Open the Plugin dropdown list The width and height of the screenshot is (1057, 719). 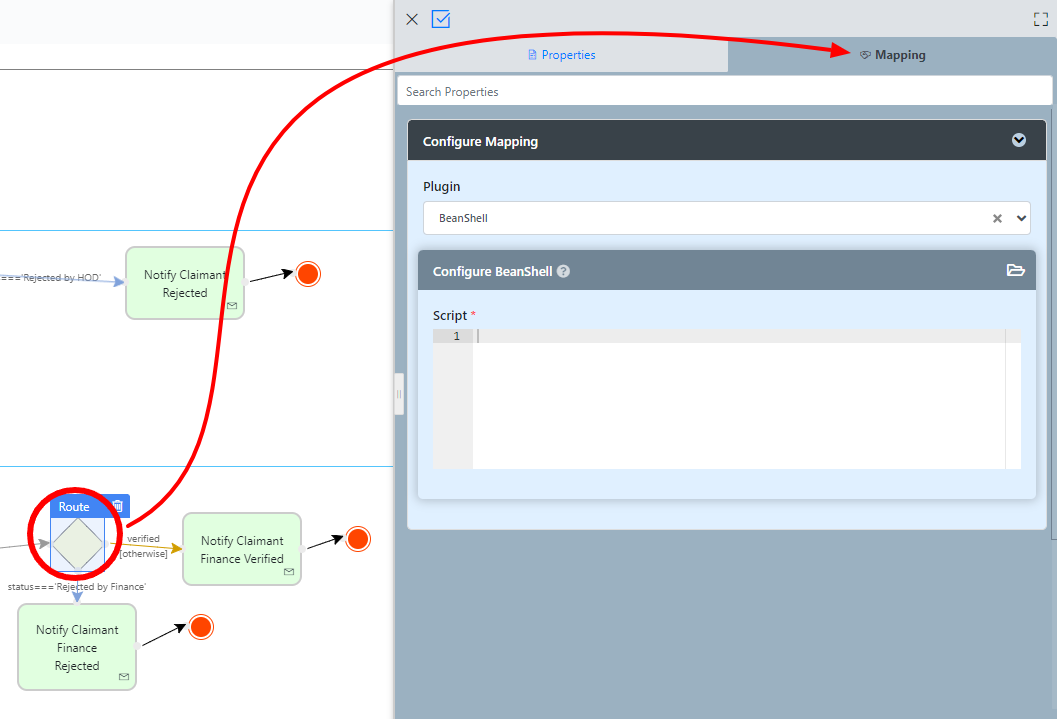coord(1021,218)
